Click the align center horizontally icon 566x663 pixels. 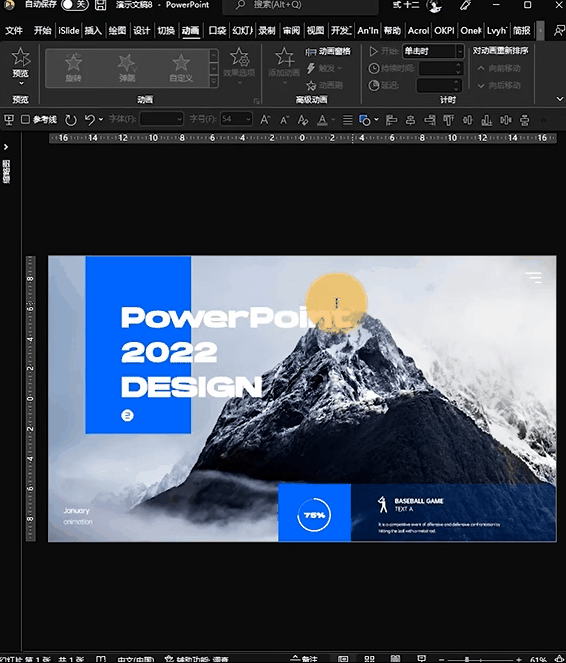point(410,121)
